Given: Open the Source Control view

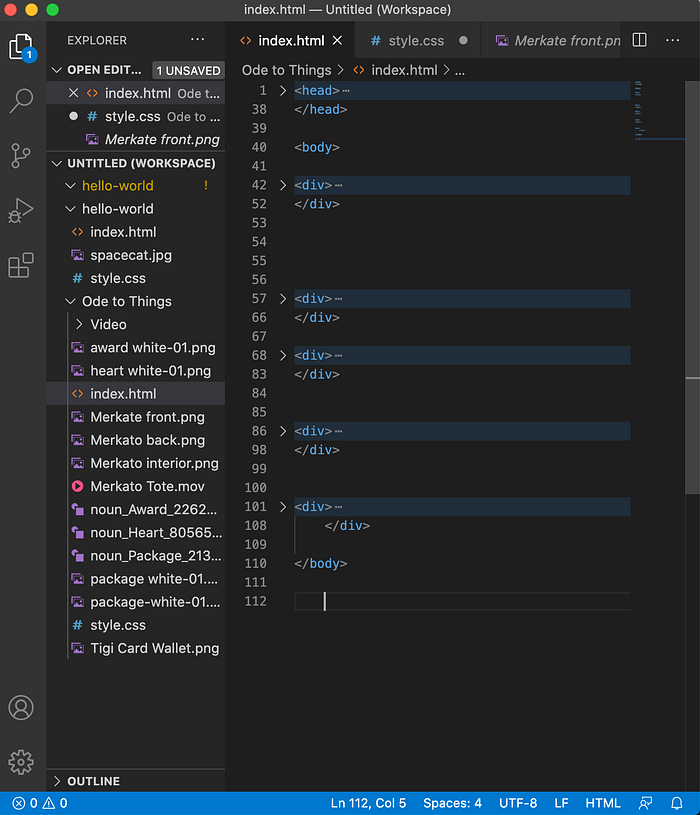Looking at the screenshot, I should [21, 155].
